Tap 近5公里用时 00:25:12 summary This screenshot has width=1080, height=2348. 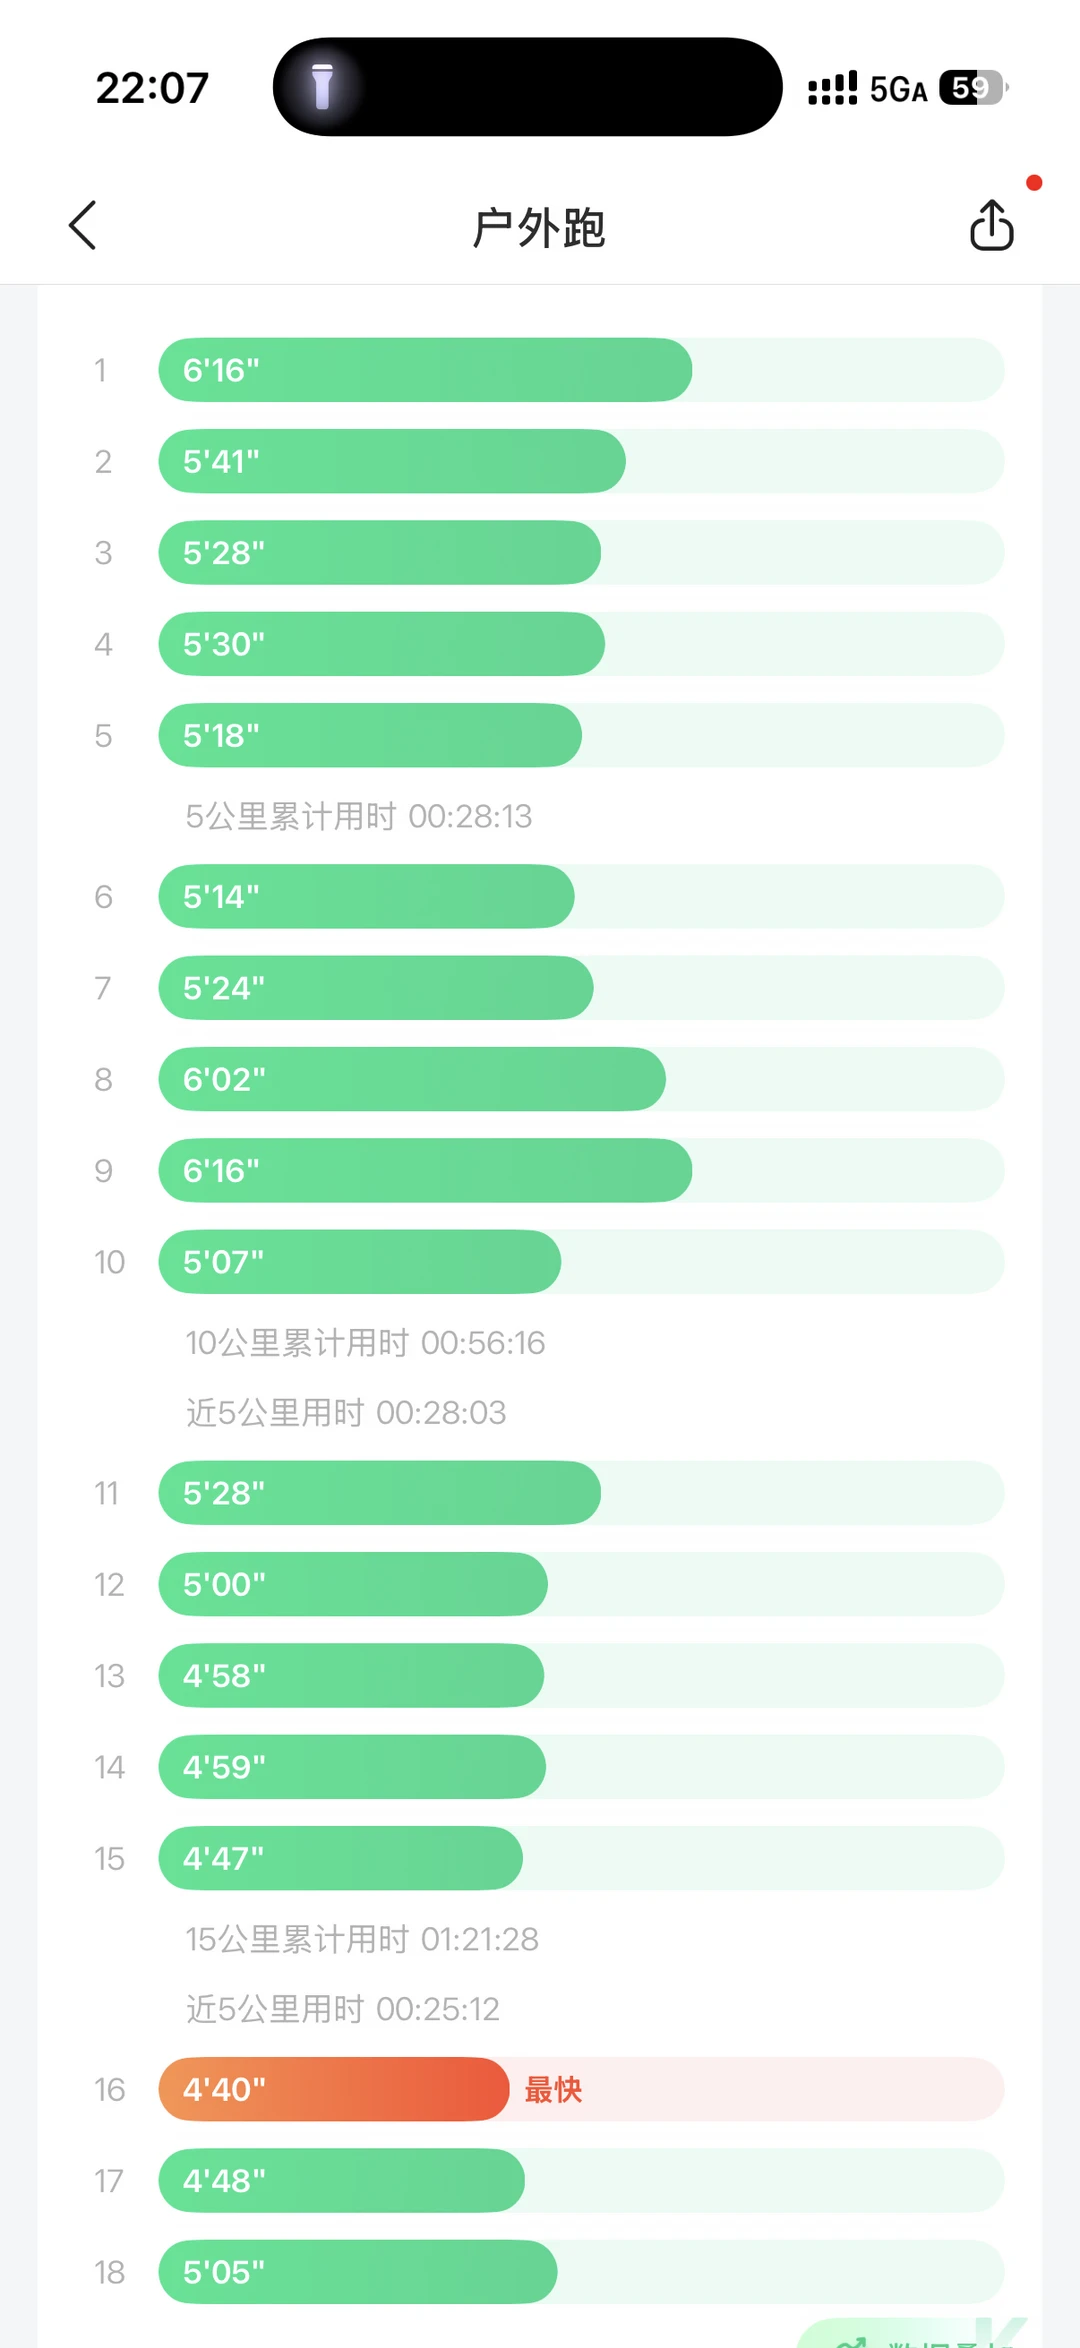click(342, 2009)
